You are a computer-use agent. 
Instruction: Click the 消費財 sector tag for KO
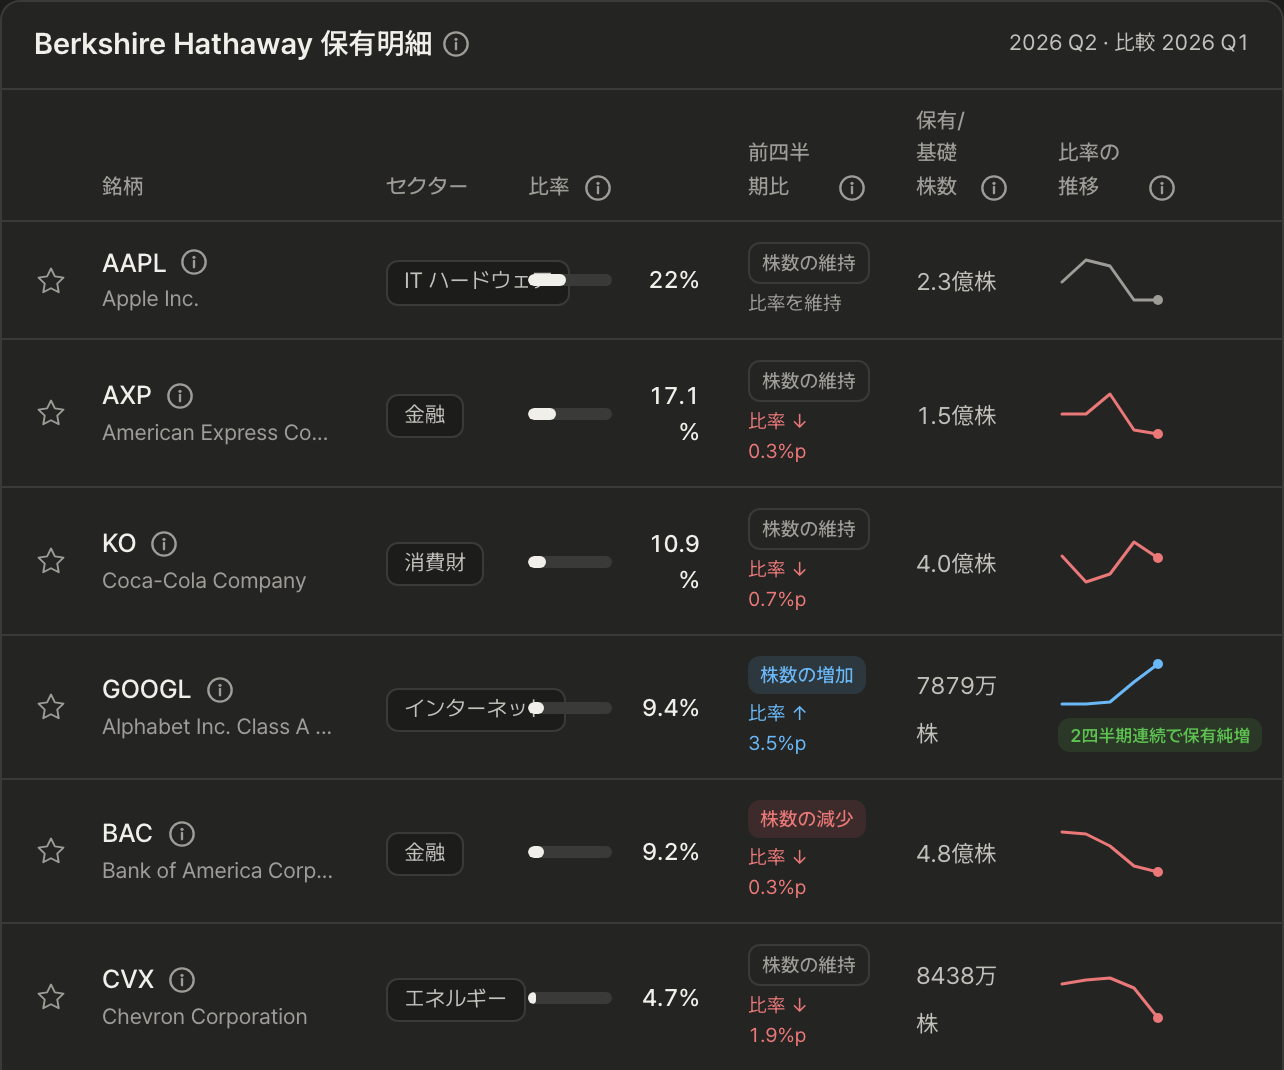[x=435, y=563]
